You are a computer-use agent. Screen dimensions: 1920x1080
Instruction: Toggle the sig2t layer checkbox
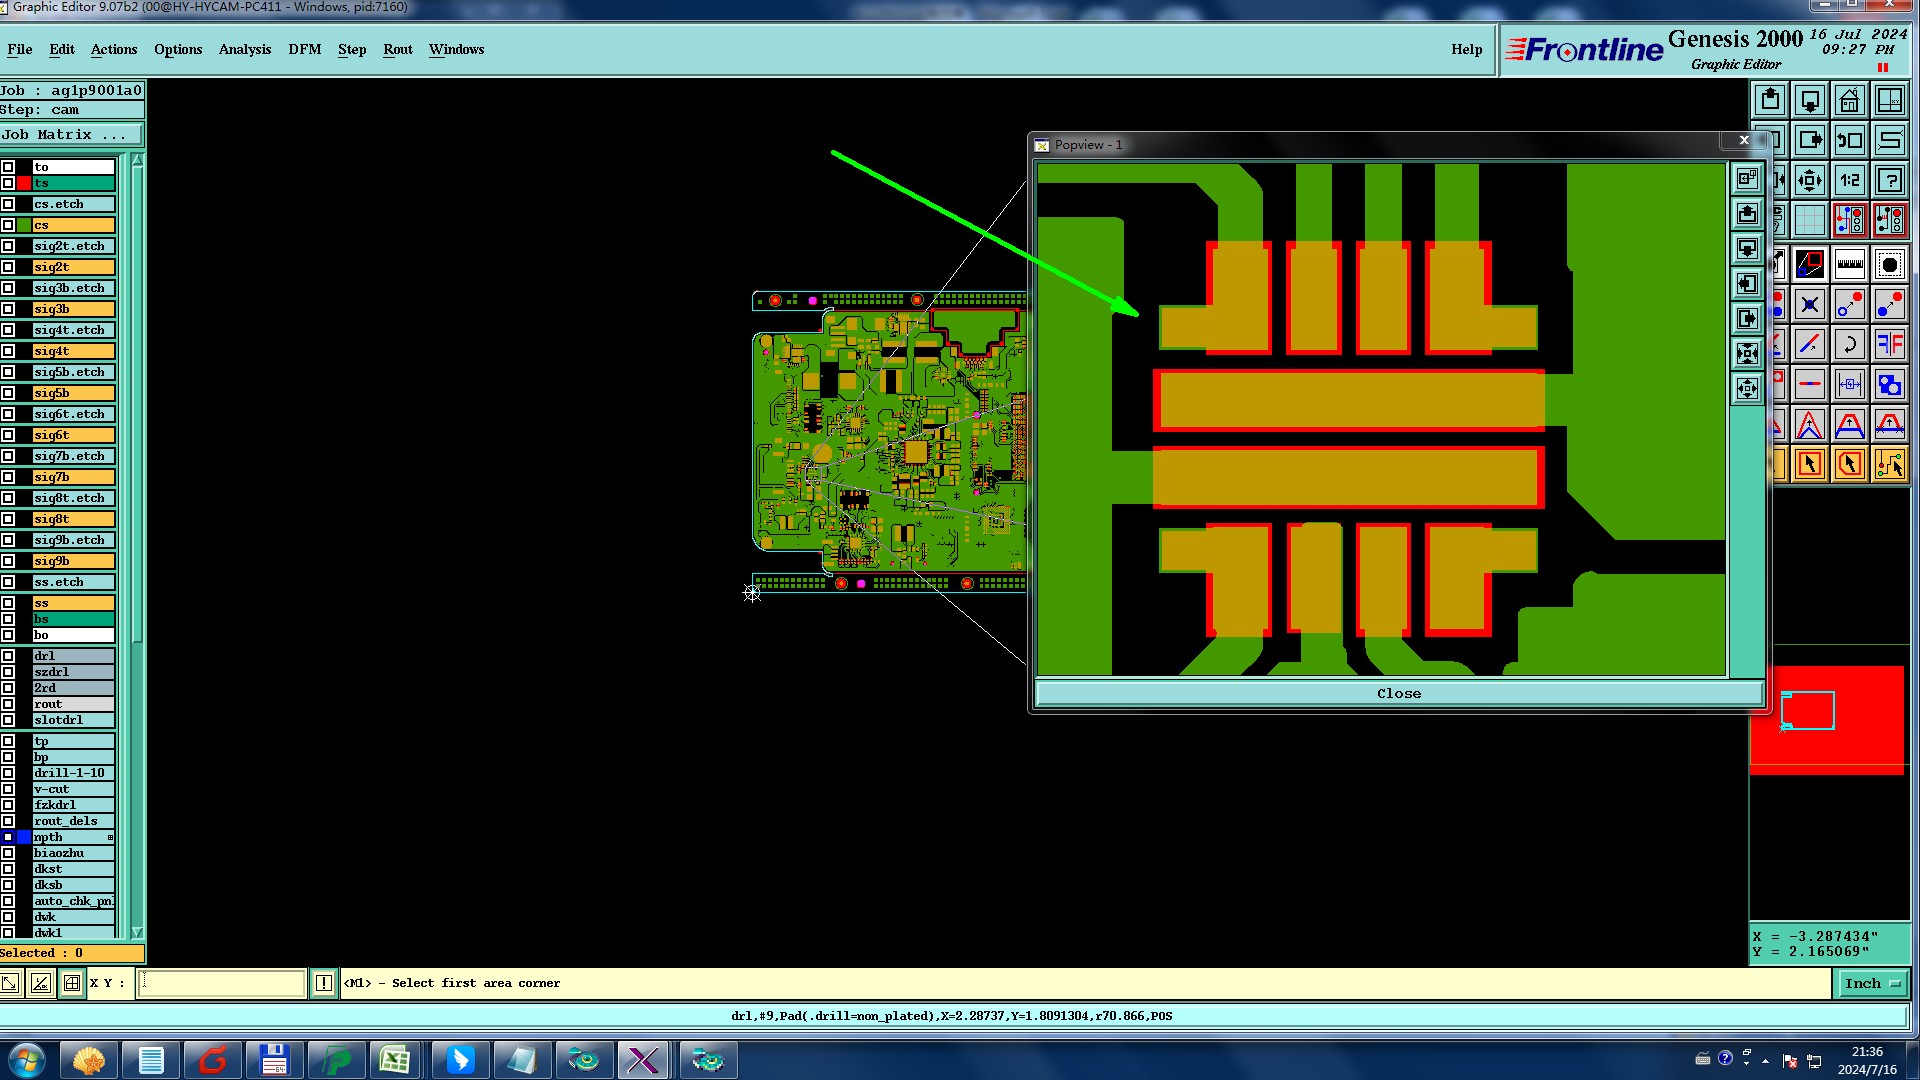point(8,267)
